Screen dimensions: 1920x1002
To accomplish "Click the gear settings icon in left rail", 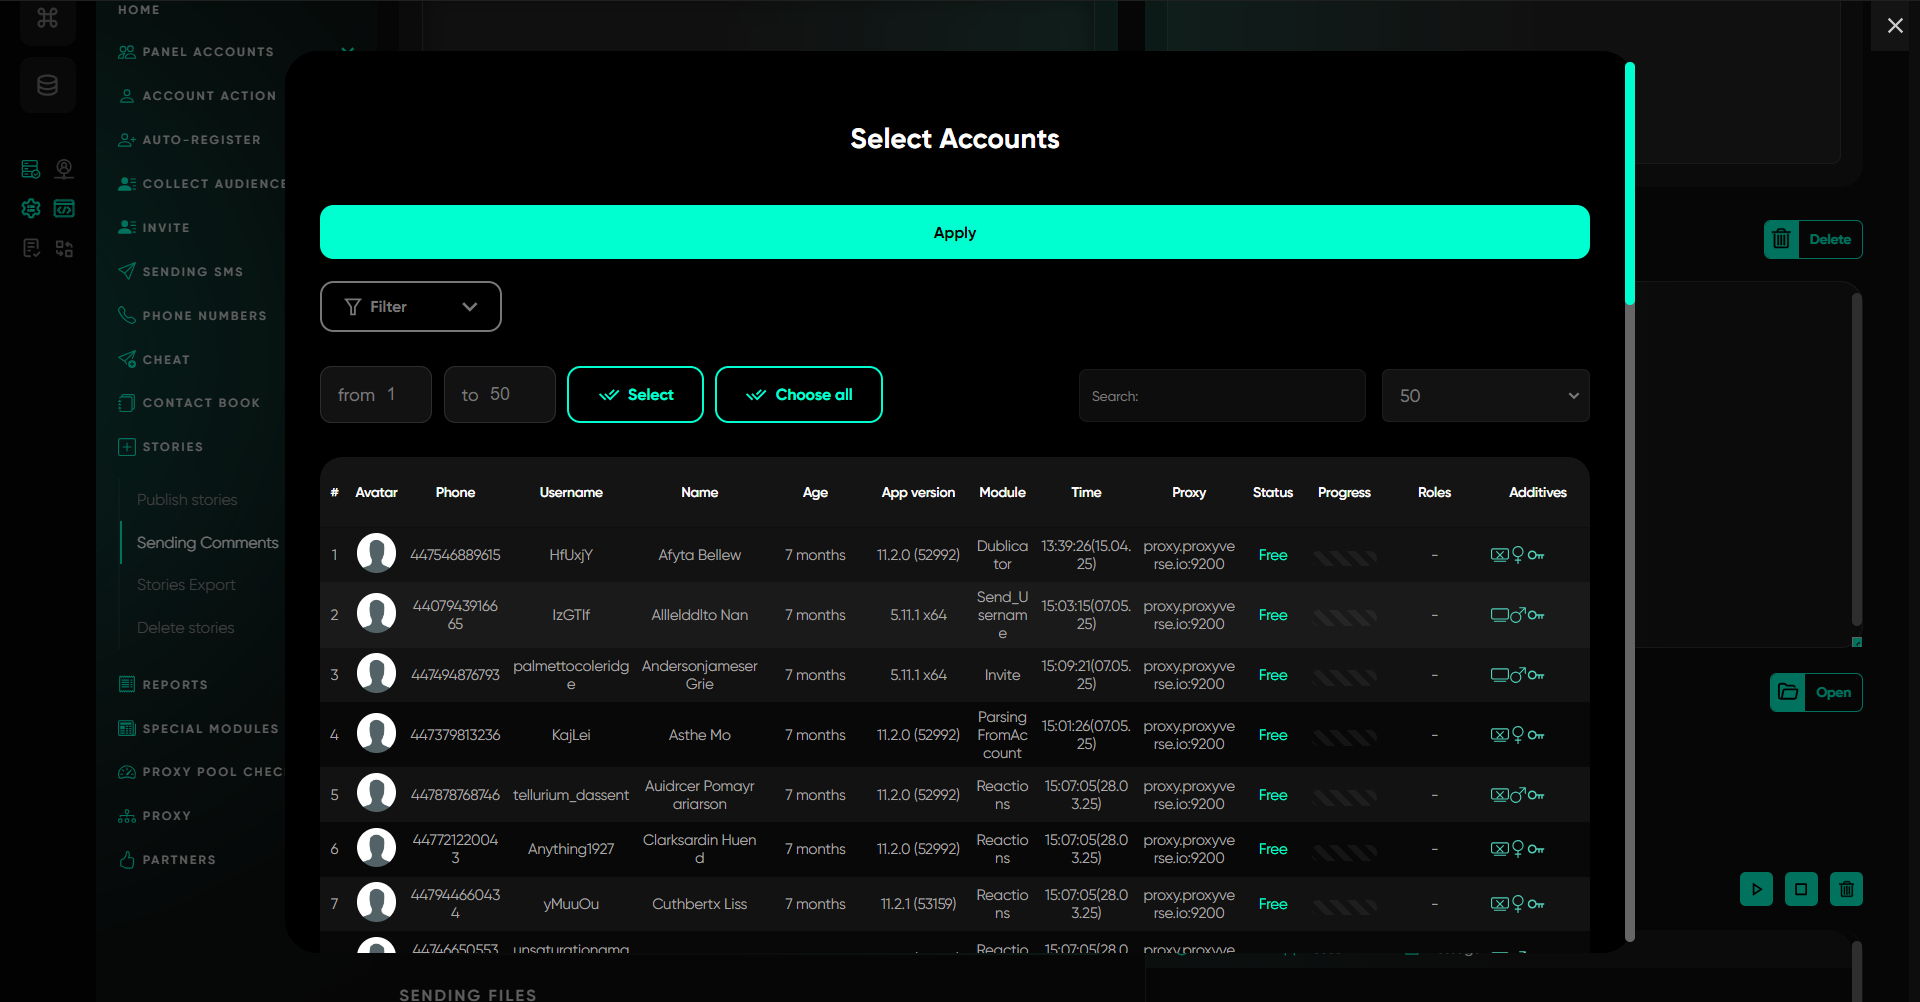I will (31, 208).
